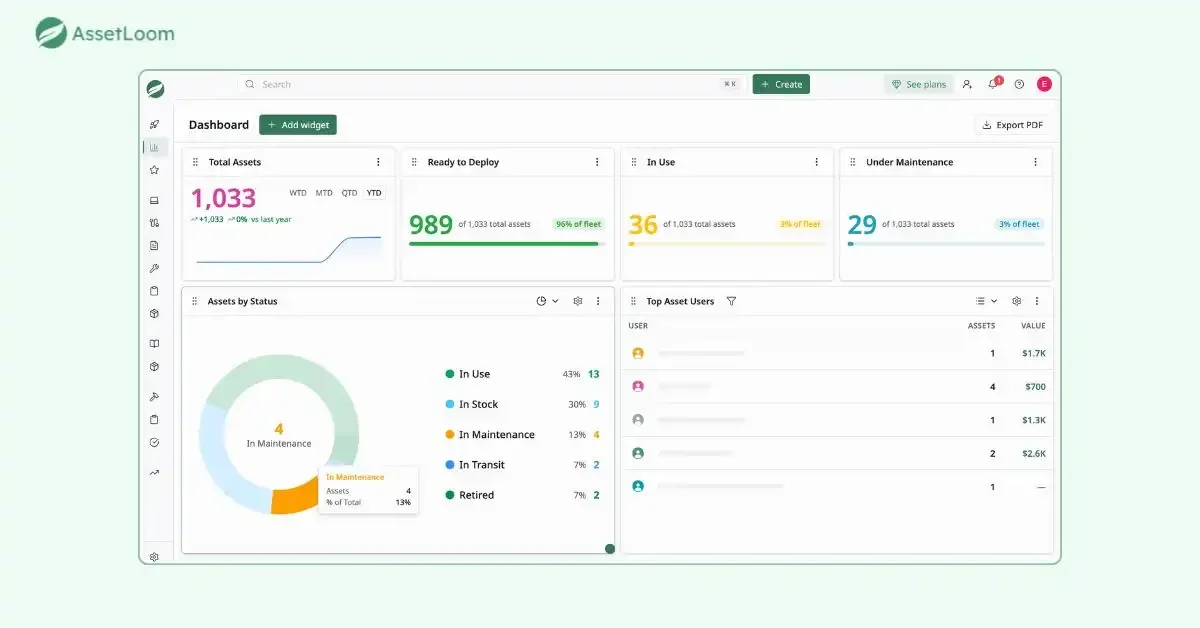Viewport: 1200px width, 628px height.
Task: Open settings gear at sidebar bottom
Action: (x=154, y=557)
